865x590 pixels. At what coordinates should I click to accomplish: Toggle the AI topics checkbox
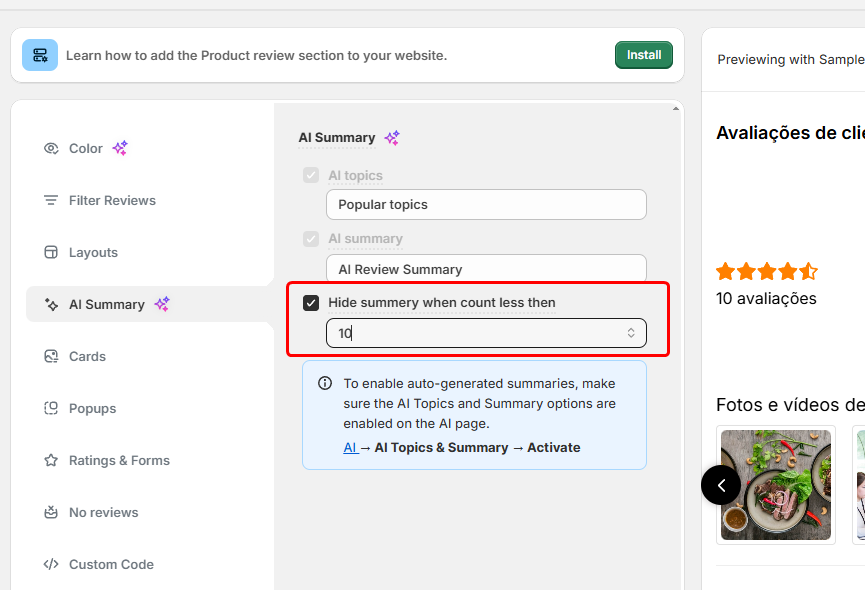click(x=311, y=176)
